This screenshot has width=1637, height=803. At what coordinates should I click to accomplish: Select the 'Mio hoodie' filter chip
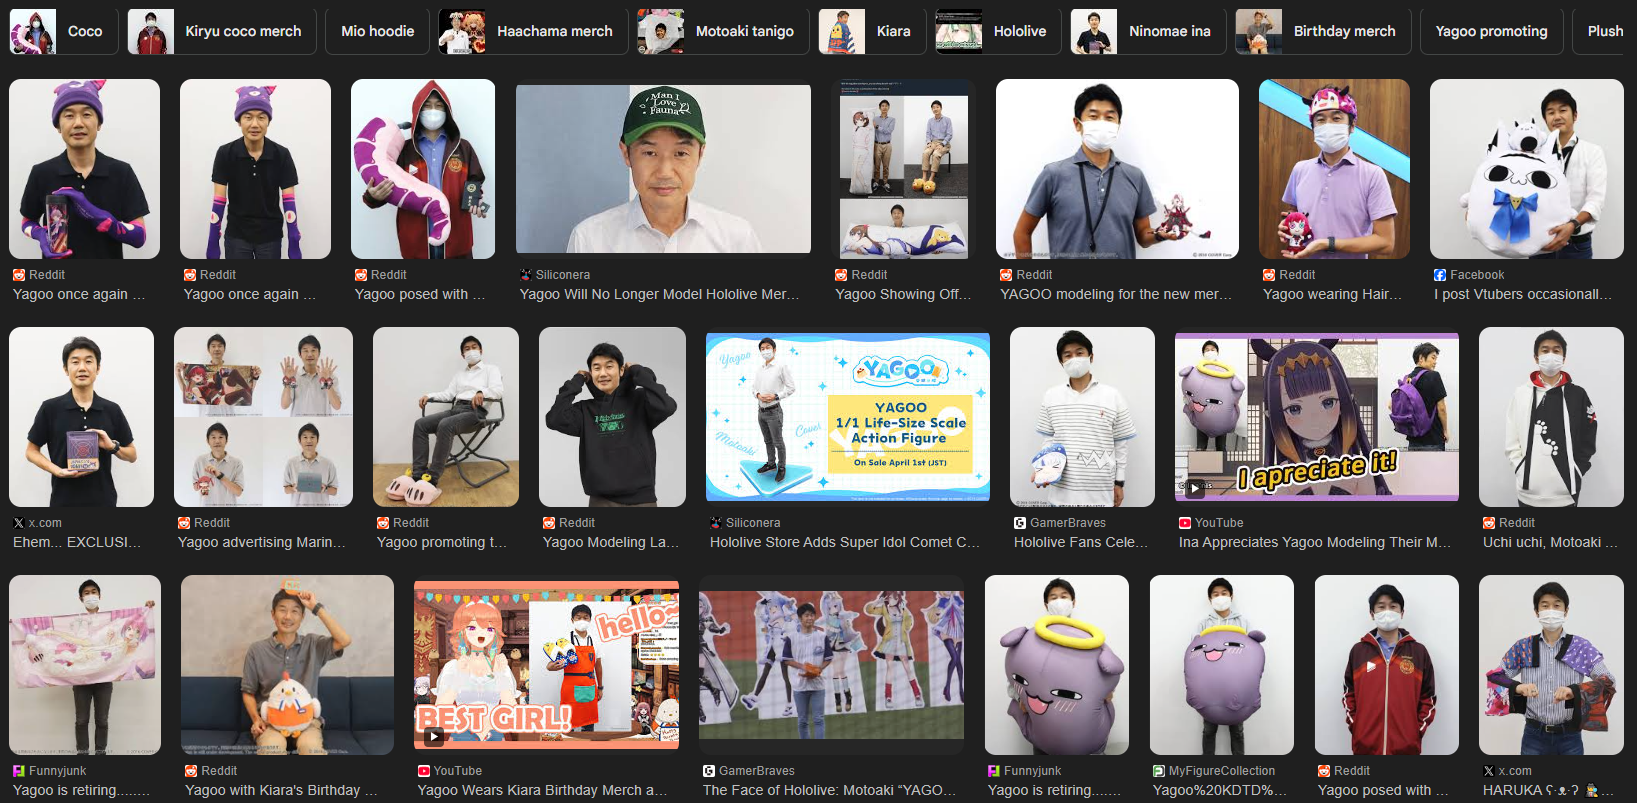(x=378, y=31)
